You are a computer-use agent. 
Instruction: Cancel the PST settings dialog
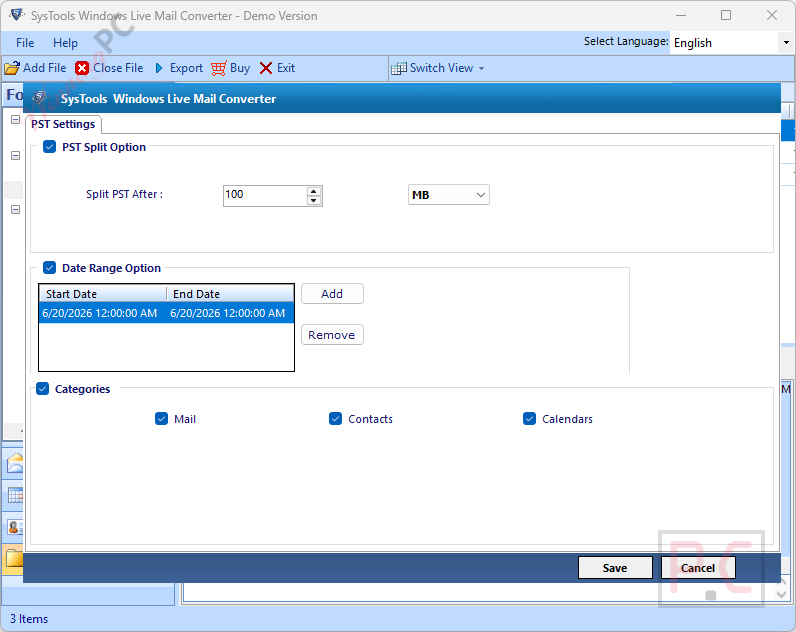point(698,568)
